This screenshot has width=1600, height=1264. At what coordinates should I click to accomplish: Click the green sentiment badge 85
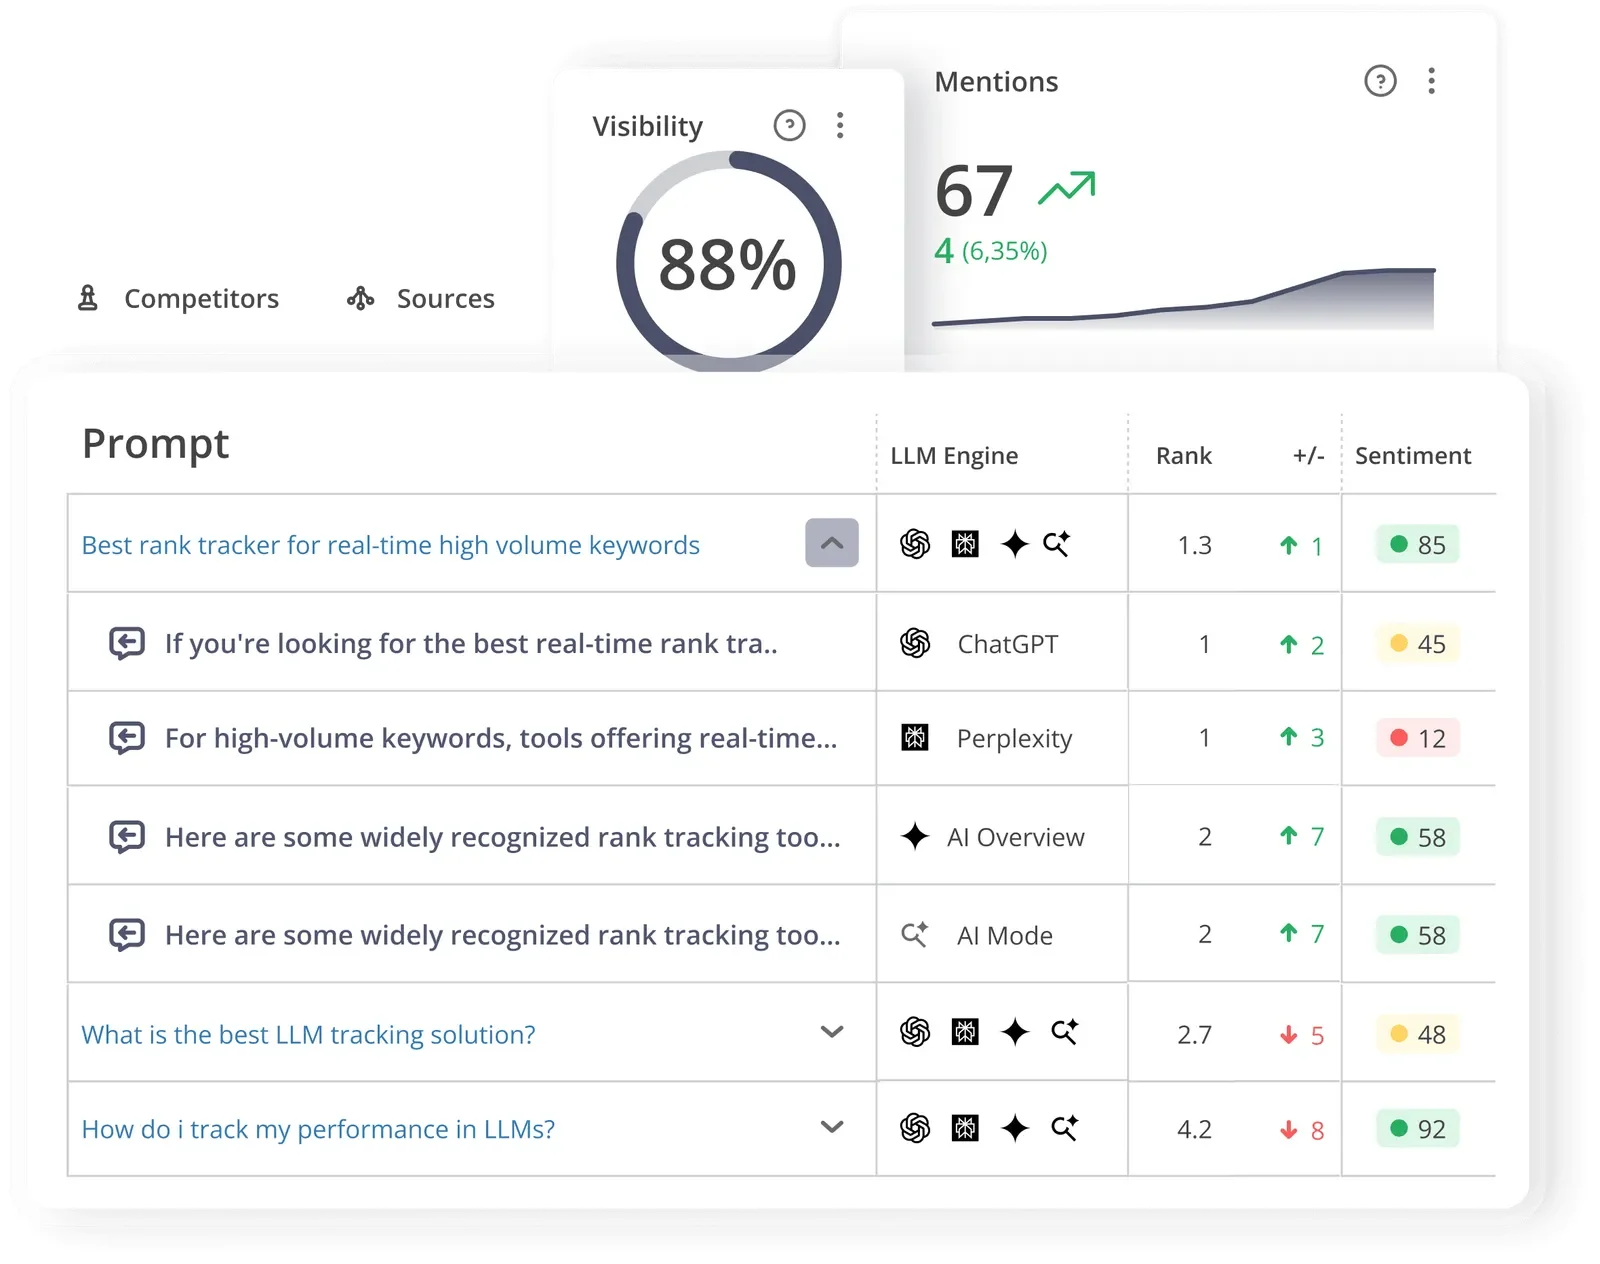coord(1418,545)
